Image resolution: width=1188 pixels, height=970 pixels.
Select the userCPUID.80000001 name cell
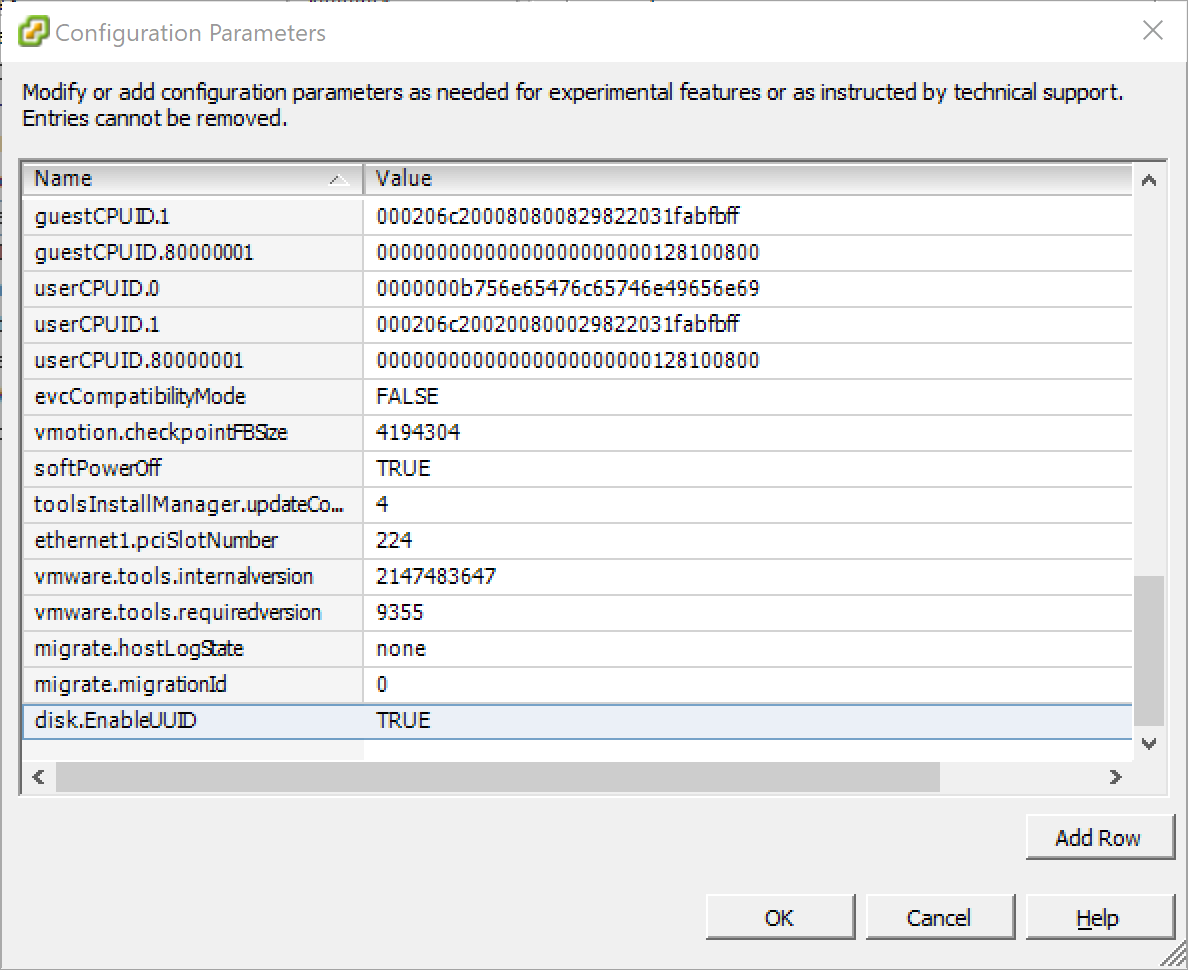point(192,361)
